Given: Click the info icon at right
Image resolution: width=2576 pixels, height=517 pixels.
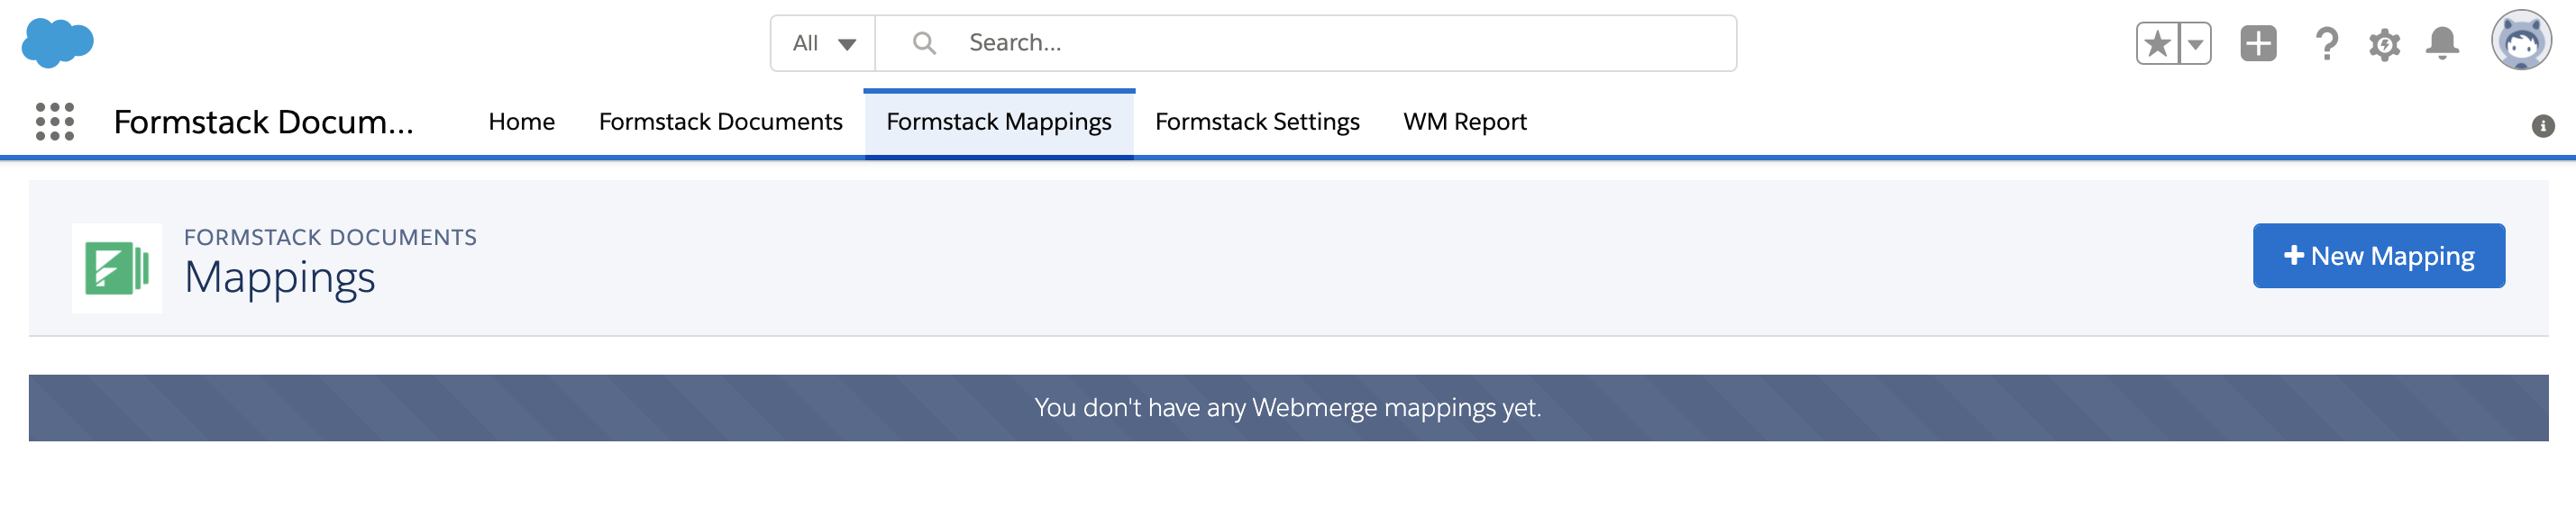Looking at the screenshot, I should coord(2542,126).
